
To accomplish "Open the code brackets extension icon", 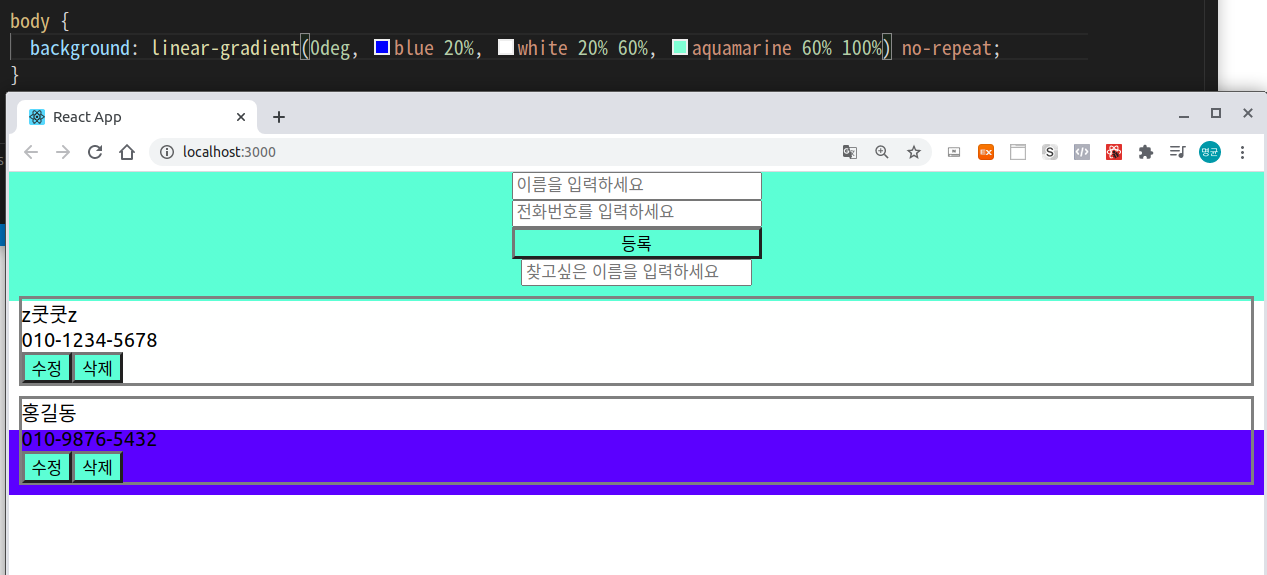I will pyautogui.click(x=1082, y=152).
